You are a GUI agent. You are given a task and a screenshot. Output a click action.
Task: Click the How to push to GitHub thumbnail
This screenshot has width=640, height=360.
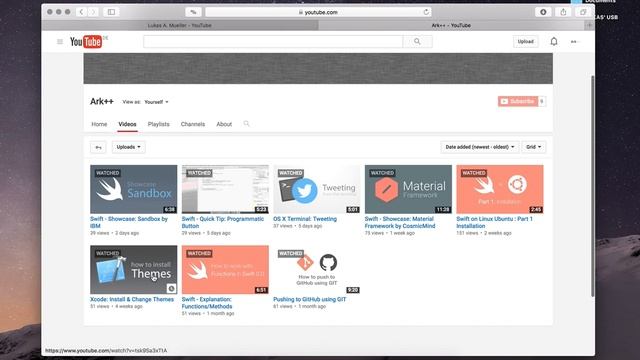click(317, 270)
